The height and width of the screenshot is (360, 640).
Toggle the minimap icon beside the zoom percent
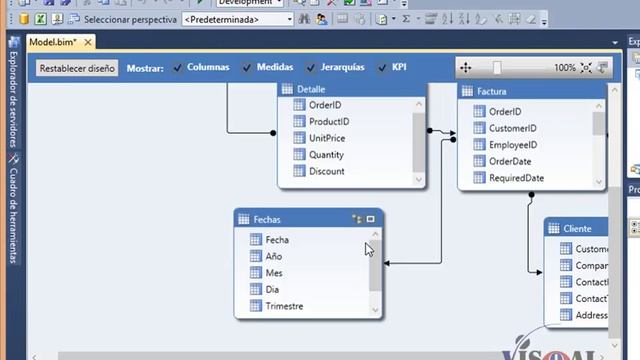coord(603,67)
